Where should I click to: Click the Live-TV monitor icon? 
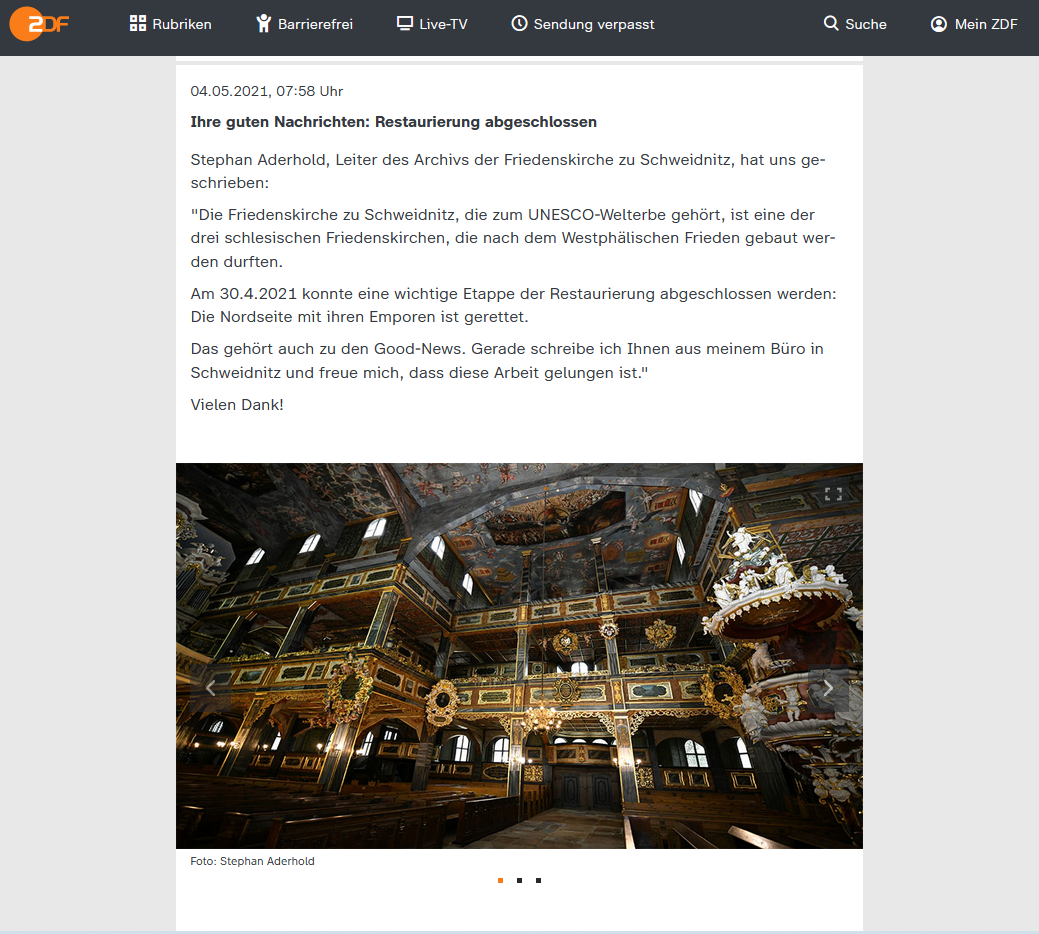click(404, 23)
